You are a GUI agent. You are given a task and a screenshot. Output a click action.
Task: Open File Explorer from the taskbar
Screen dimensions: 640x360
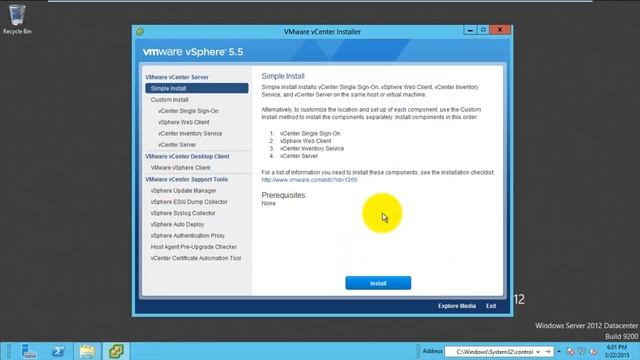87,351
